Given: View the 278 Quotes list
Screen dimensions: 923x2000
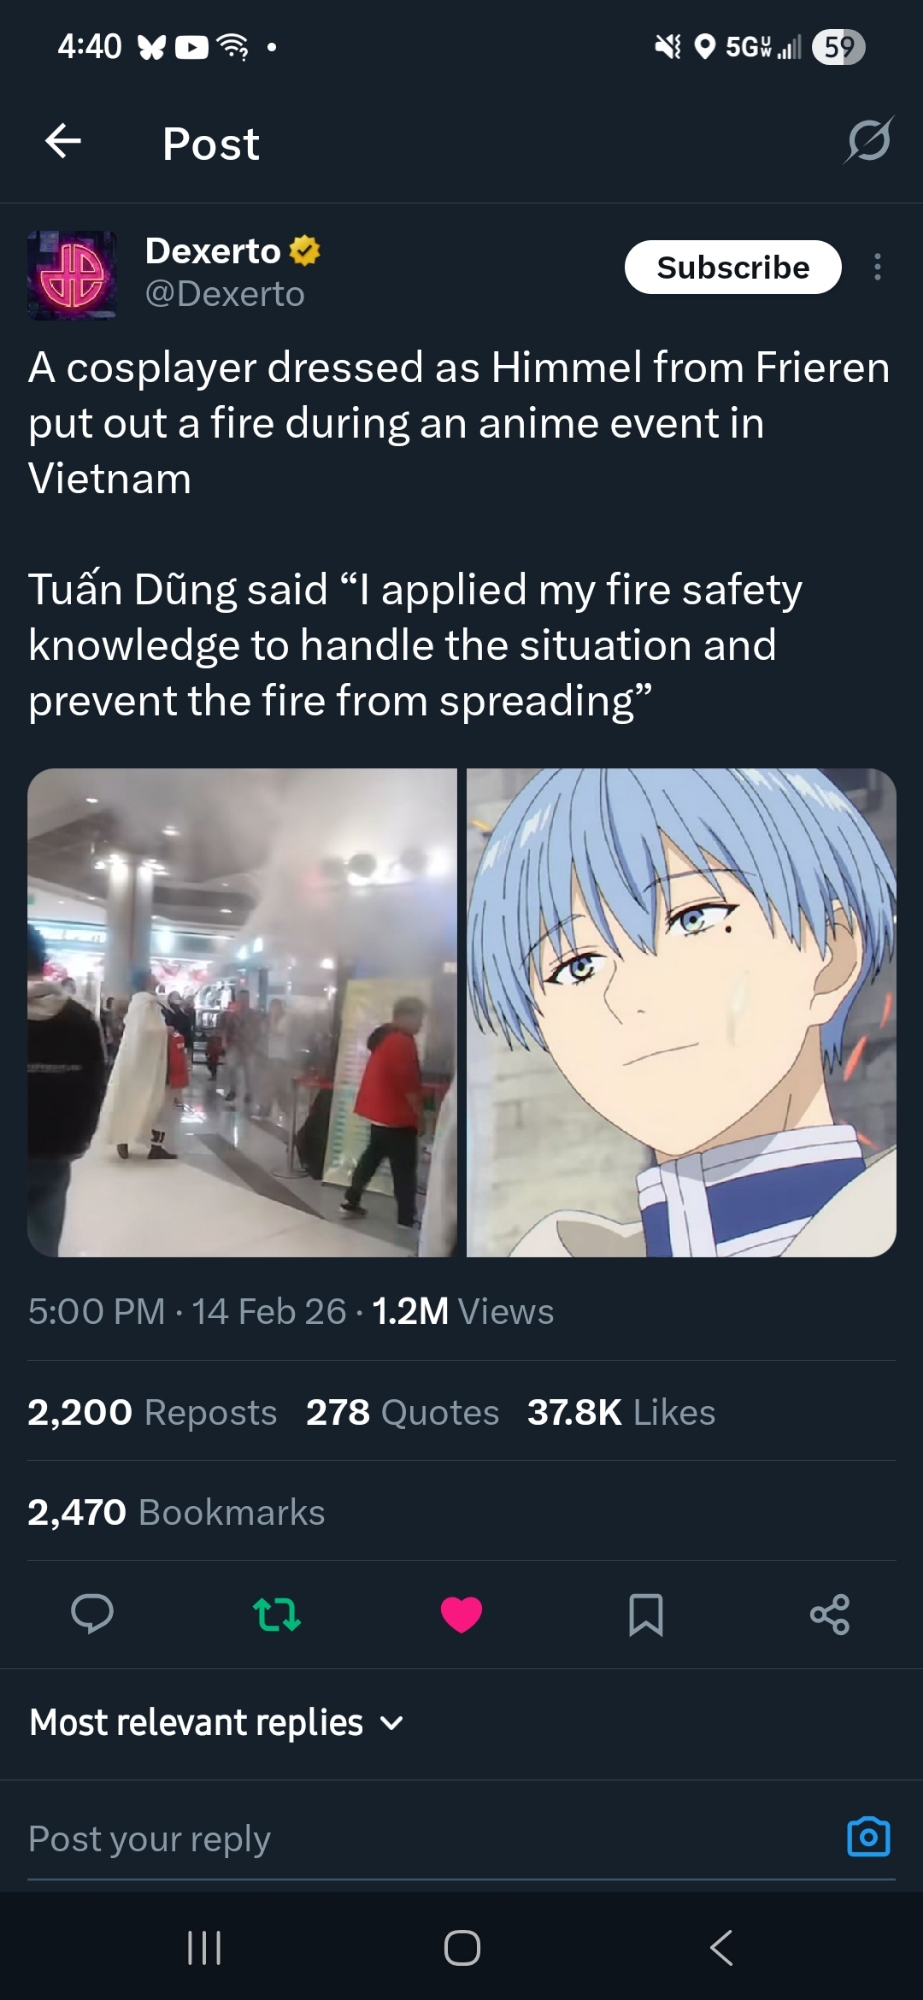Looking at the screenshot, I should click(x=402, y=1412).
